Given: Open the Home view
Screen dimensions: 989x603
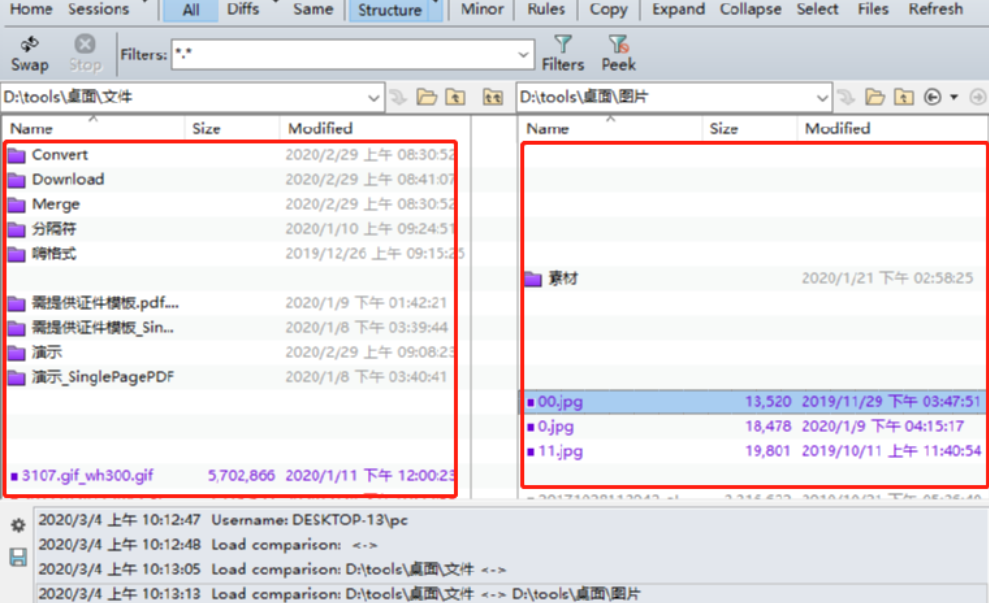Looking at the screenshot, I should coord(31,9).
